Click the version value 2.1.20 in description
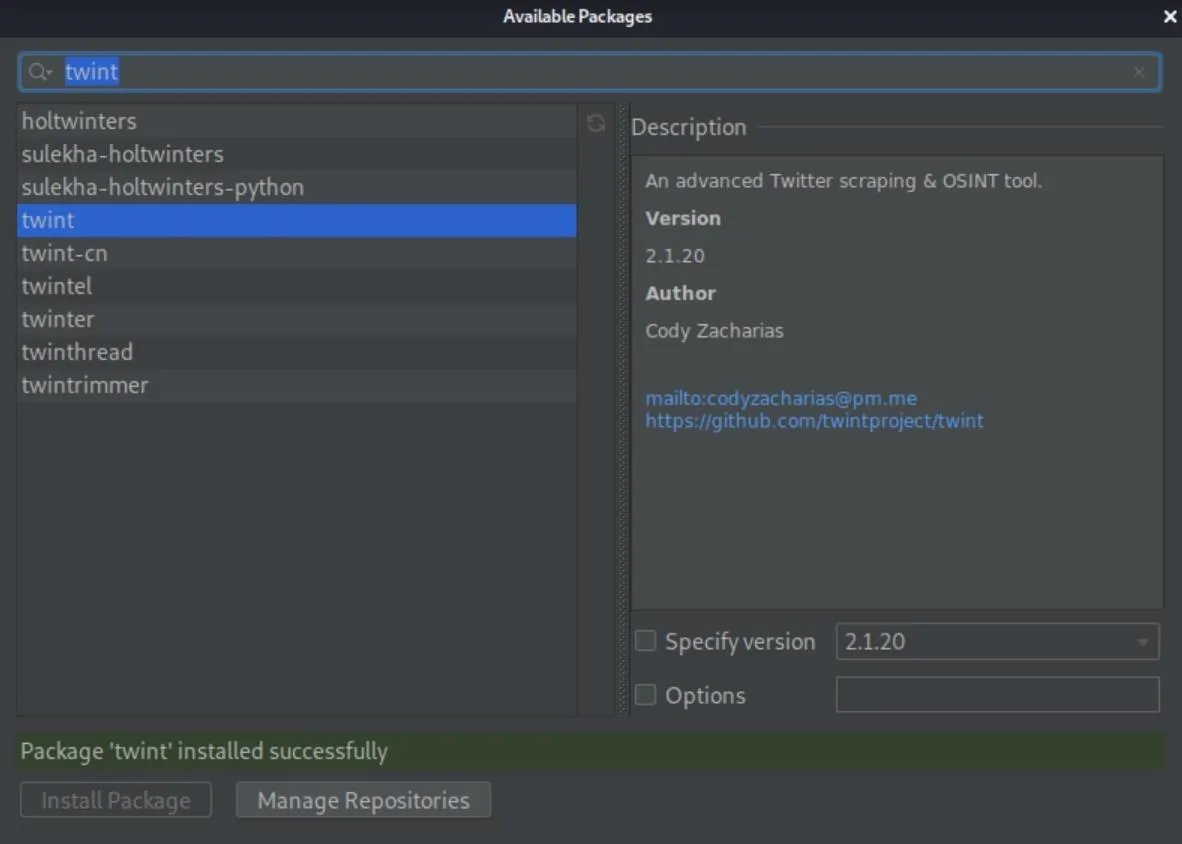This screenshot has width=1182, height=844. (675, 255)
